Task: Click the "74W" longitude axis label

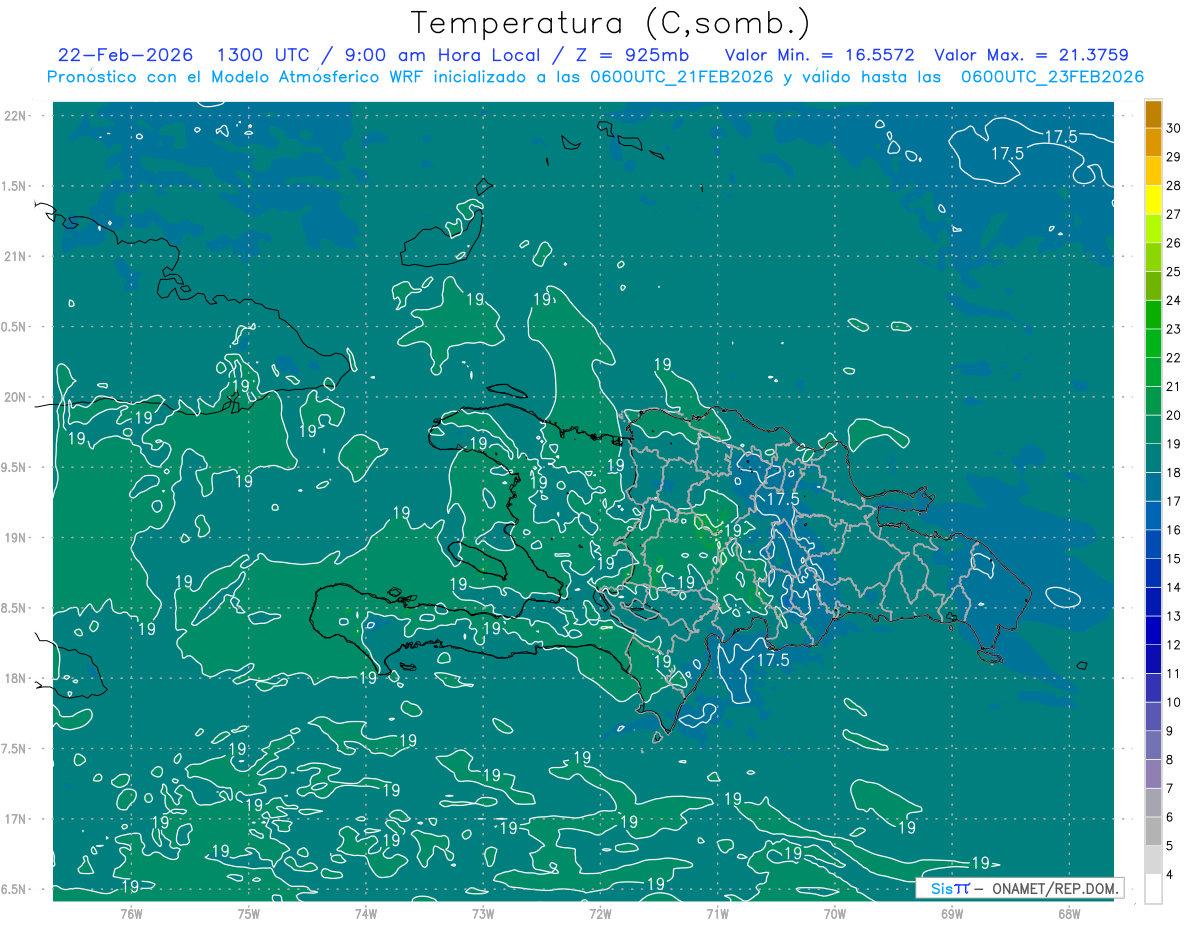Action: (365, 913)
